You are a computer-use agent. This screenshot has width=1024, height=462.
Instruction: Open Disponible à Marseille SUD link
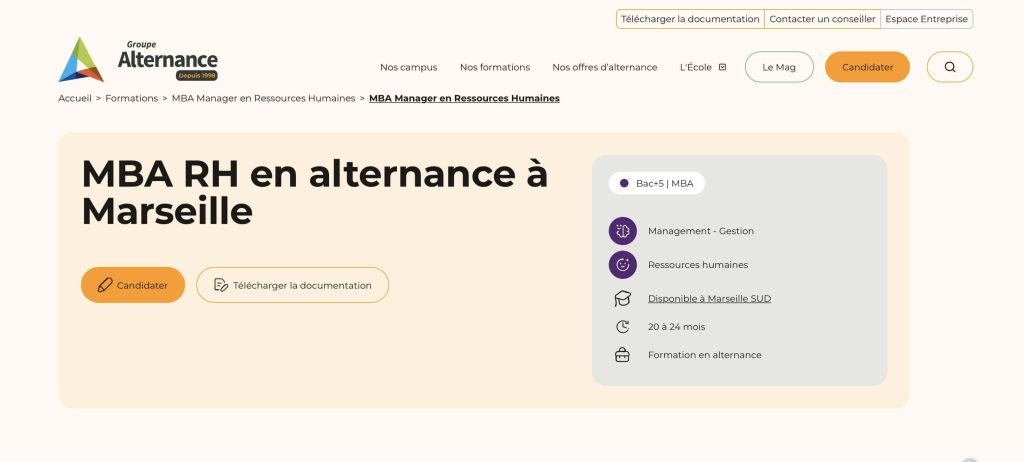[x=709, y=299]
